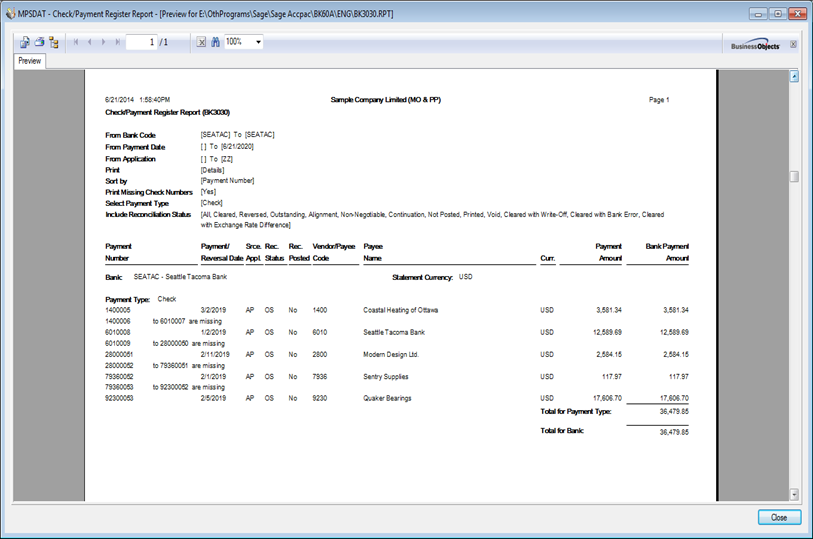Click payee Coastal Heating of Ottawa

[x=400, y=310]
